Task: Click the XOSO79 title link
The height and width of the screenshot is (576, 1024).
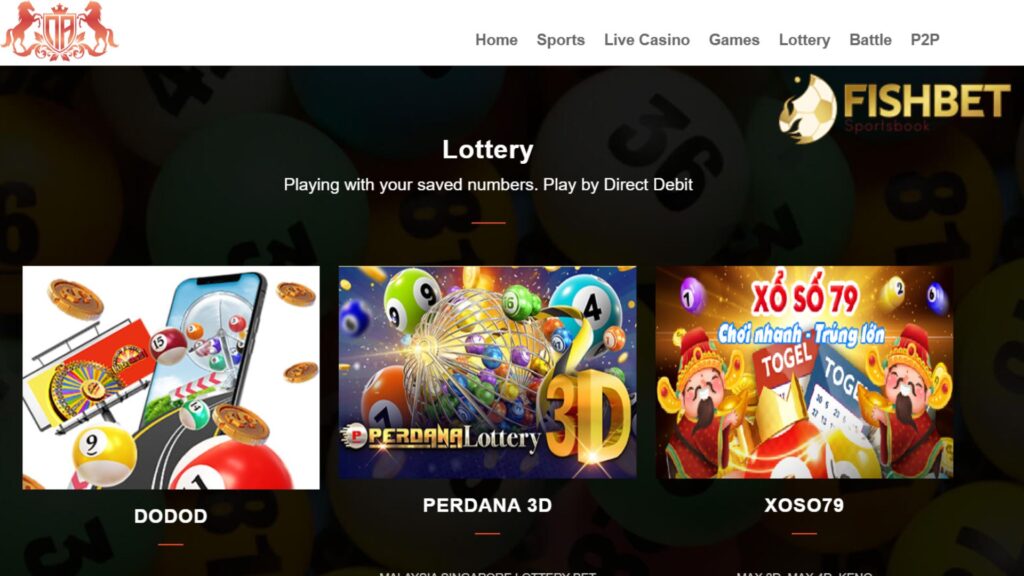Action: (x=804, y=505)
